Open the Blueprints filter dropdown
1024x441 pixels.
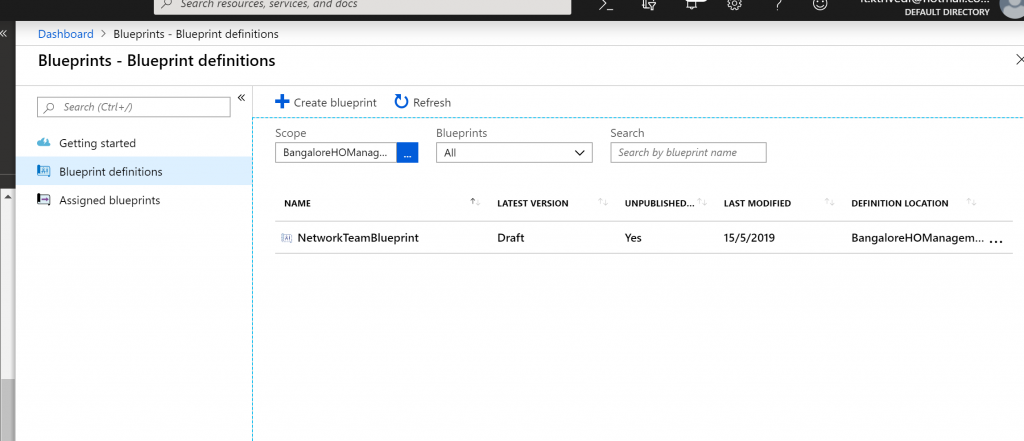[x=514, y=153]
